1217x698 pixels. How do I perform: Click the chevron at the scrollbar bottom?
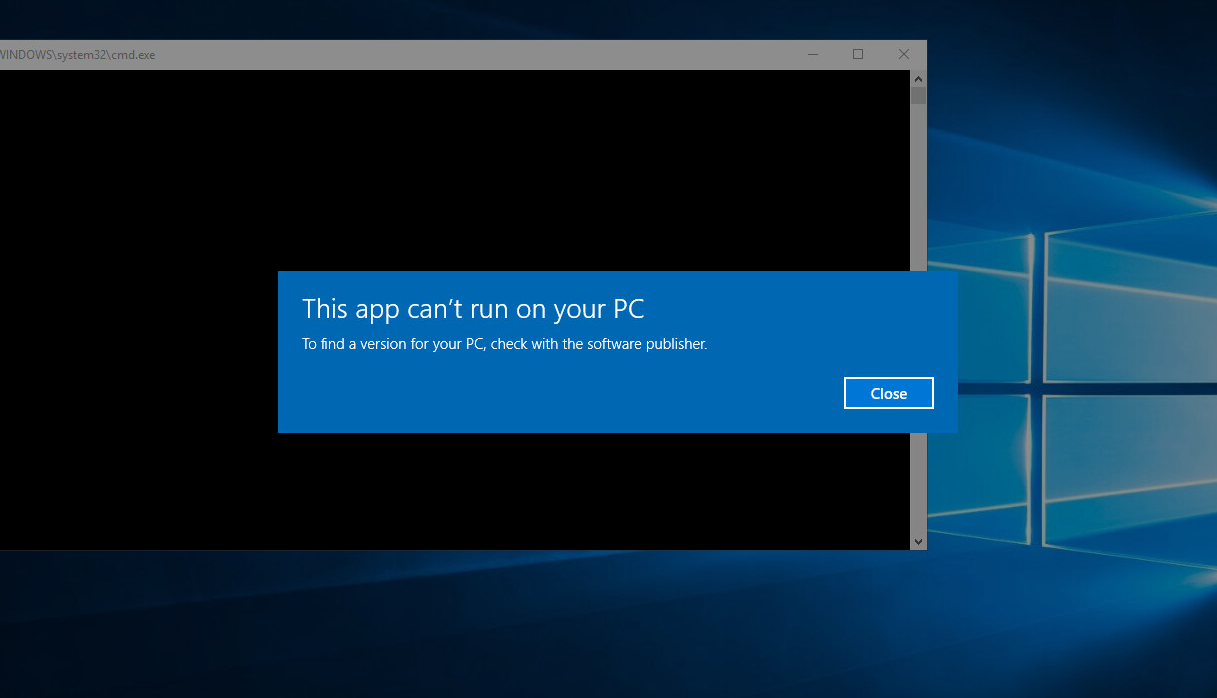tap(917, 540)
